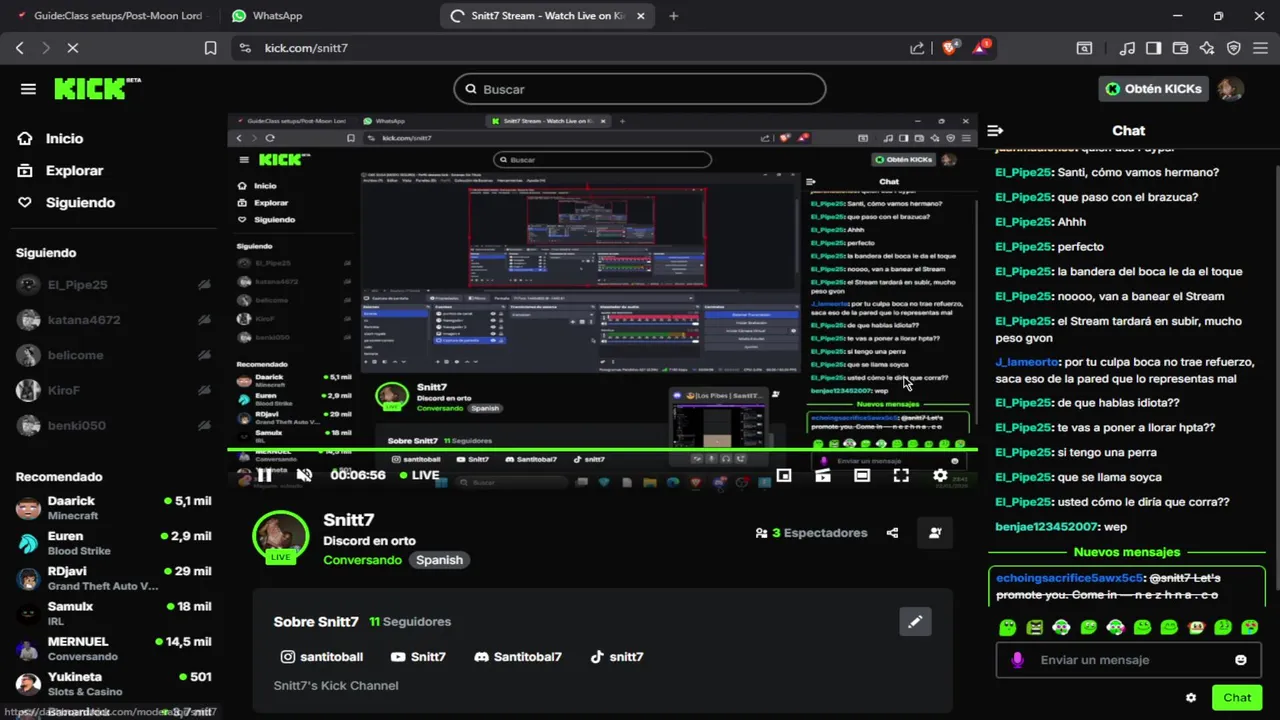Screen dimensions: 1280x720
Task: Open recommended channel MERNUEL
Action: pos(112,648)
